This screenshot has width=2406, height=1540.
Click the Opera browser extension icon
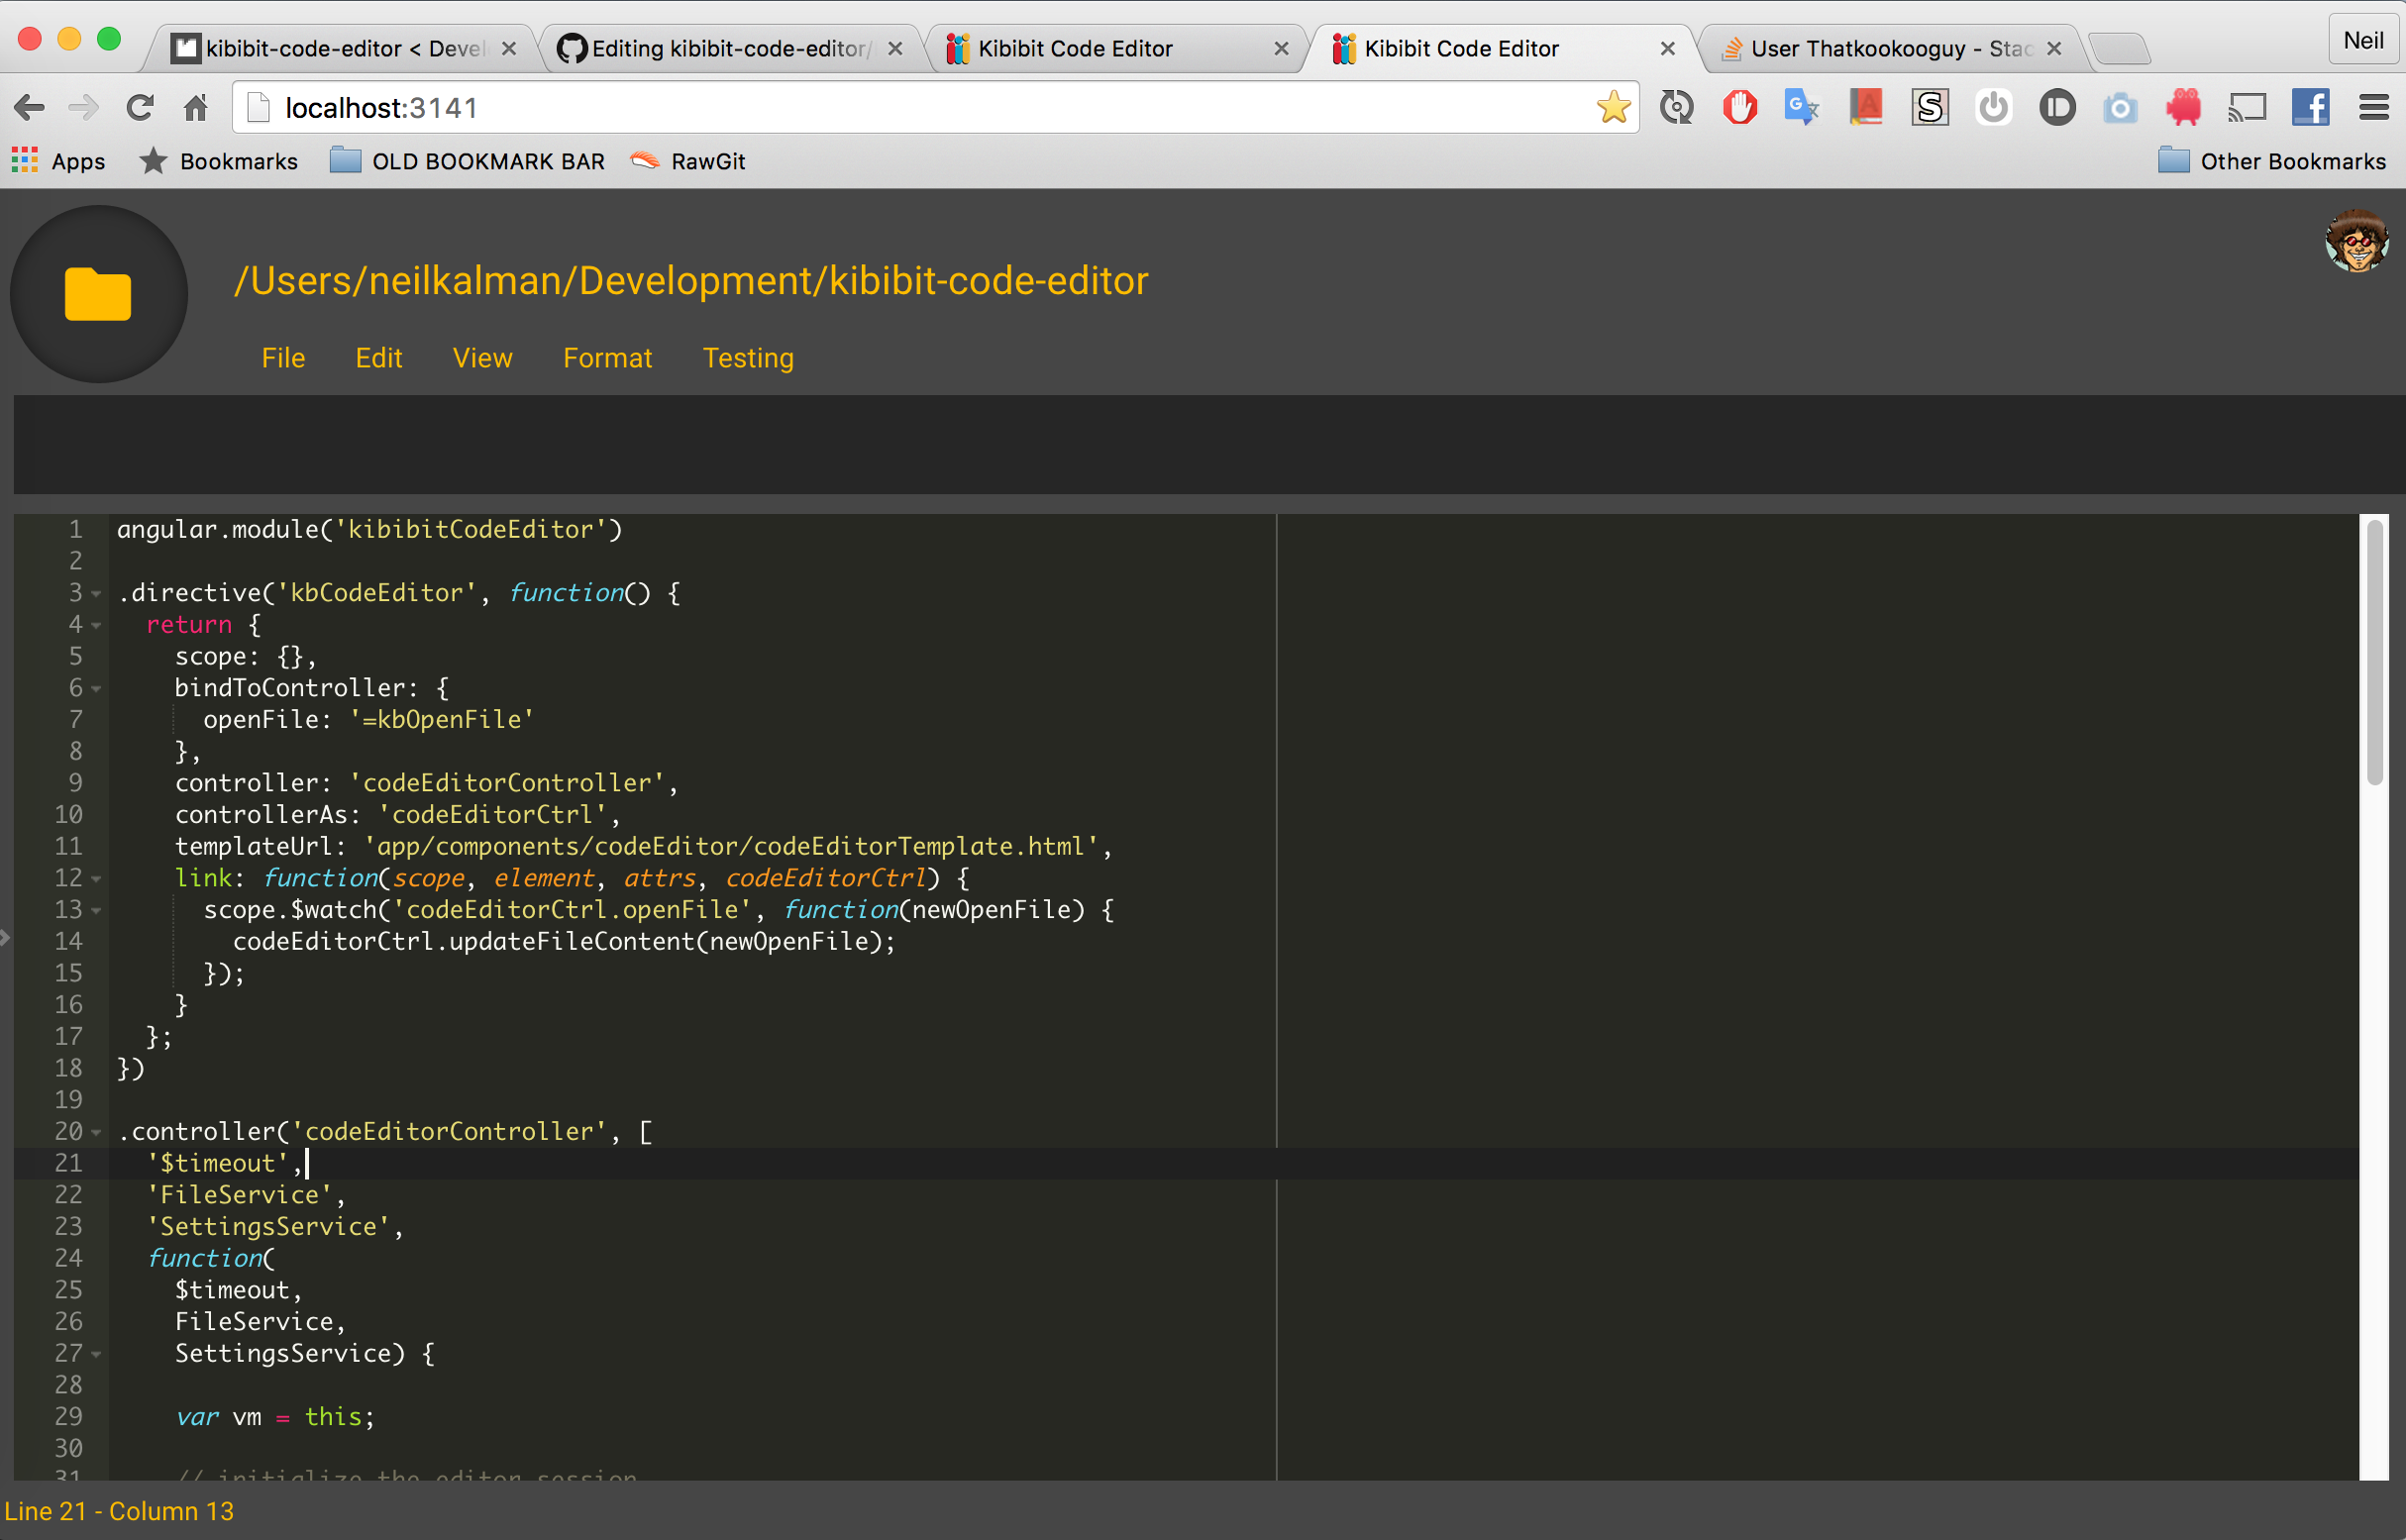[1739, 109]
